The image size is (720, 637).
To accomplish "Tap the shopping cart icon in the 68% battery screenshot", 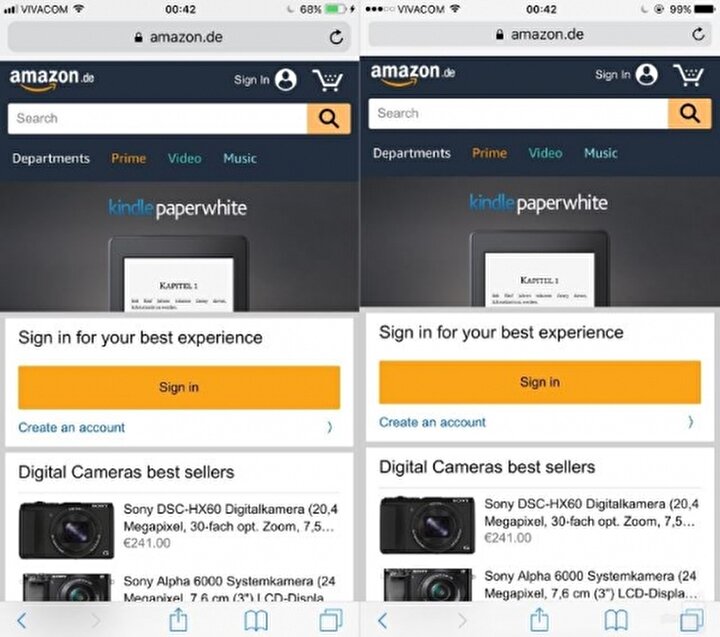I will (x=327, y=80).
